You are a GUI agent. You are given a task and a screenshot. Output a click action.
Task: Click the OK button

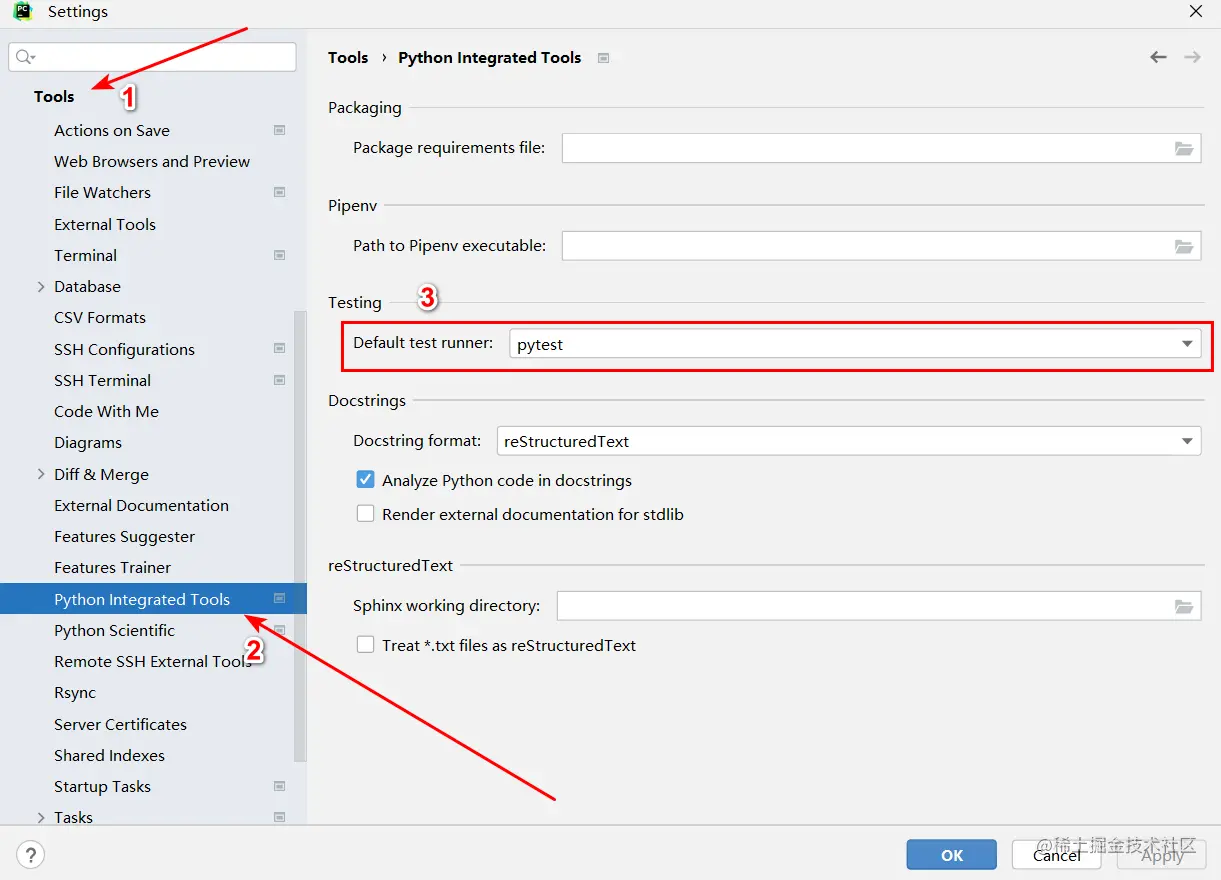(x=951, y=855)
